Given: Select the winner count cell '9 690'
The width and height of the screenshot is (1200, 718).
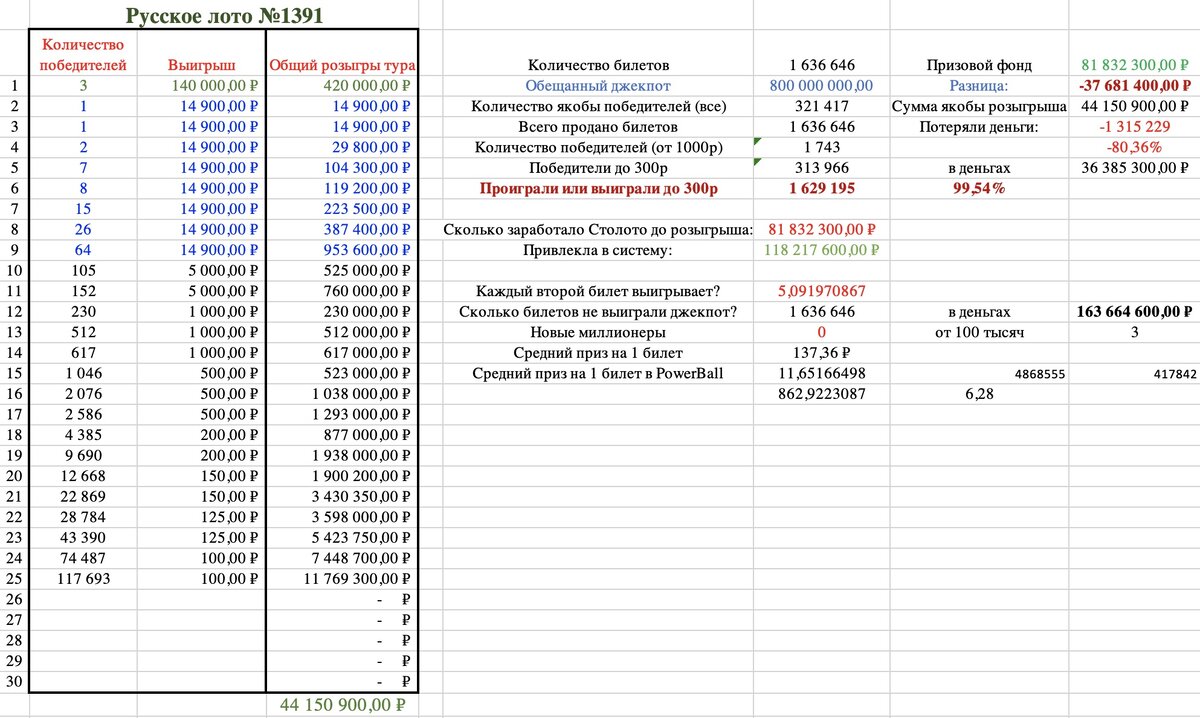Looking at the screenshot, I should tap(83, 455).
